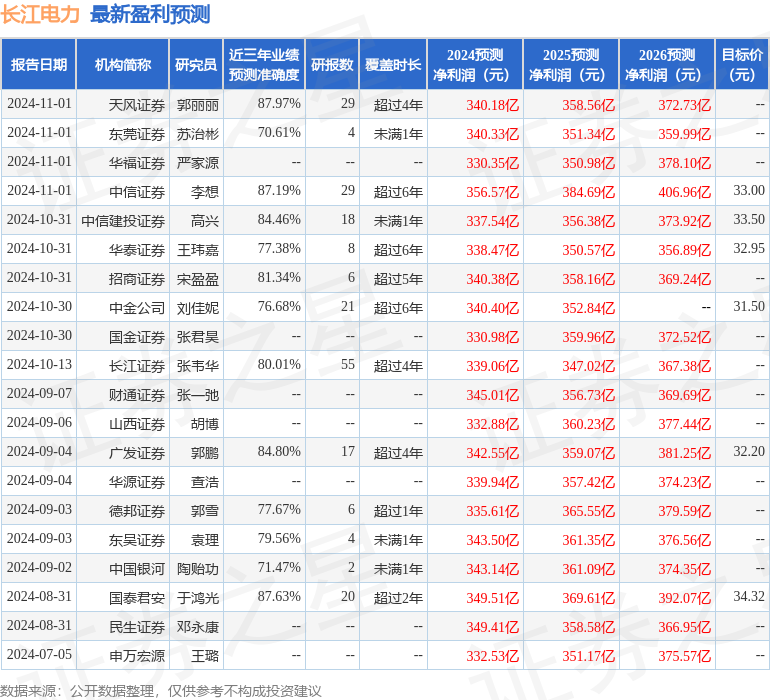Click target price 32.95
Image resolution: width=770 pixels, height=700 pixels.
(749, 248)
